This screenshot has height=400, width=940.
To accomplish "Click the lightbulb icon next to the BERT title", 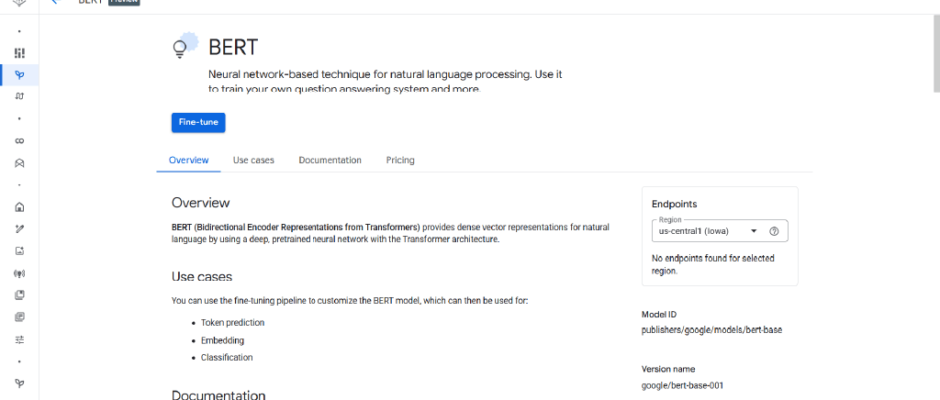I will coord(181,46).
